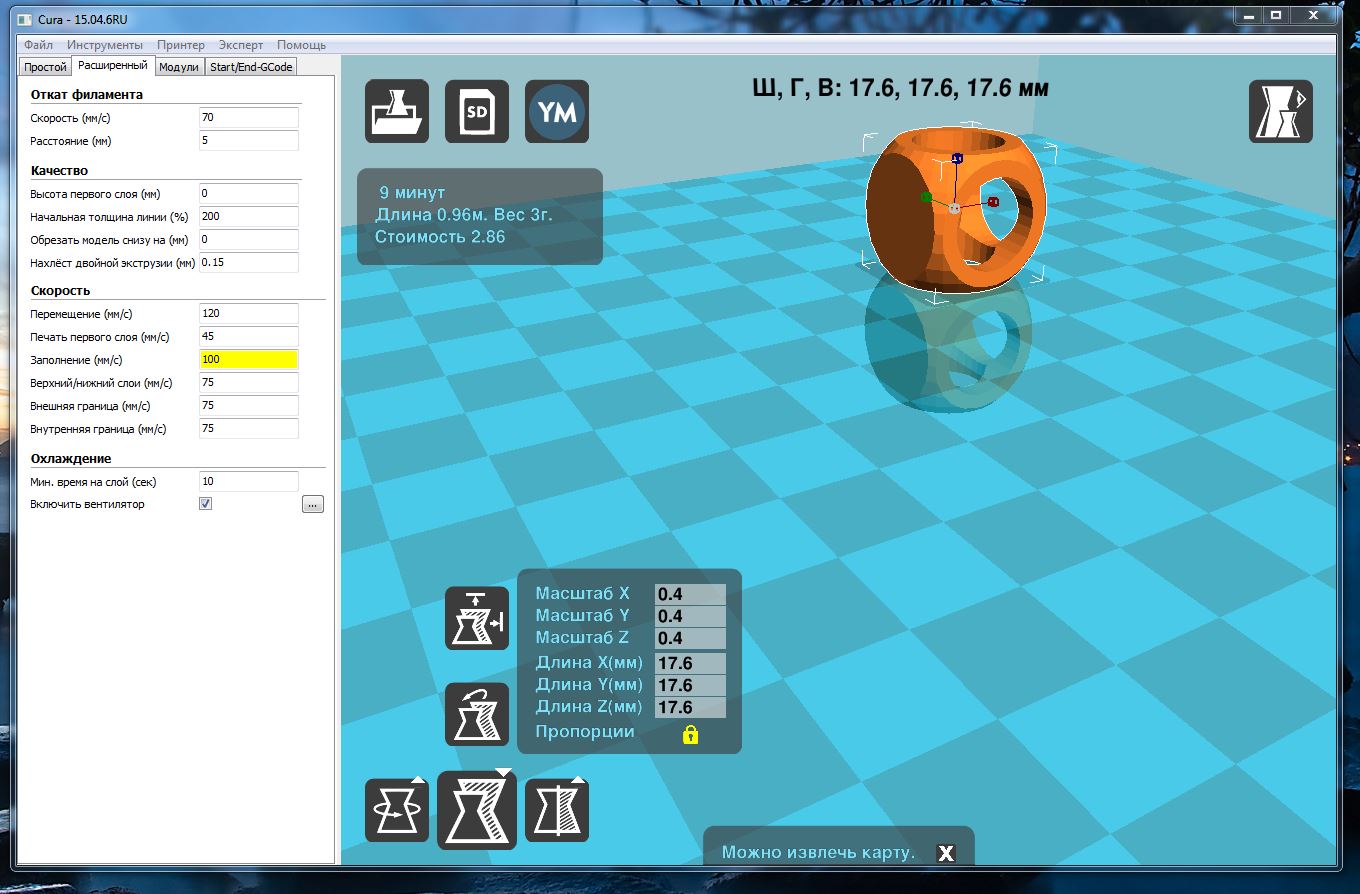The width and height of the screenshot is (1360, 894).
Task: Open the Эксперт menu
Action: point(241,45)
